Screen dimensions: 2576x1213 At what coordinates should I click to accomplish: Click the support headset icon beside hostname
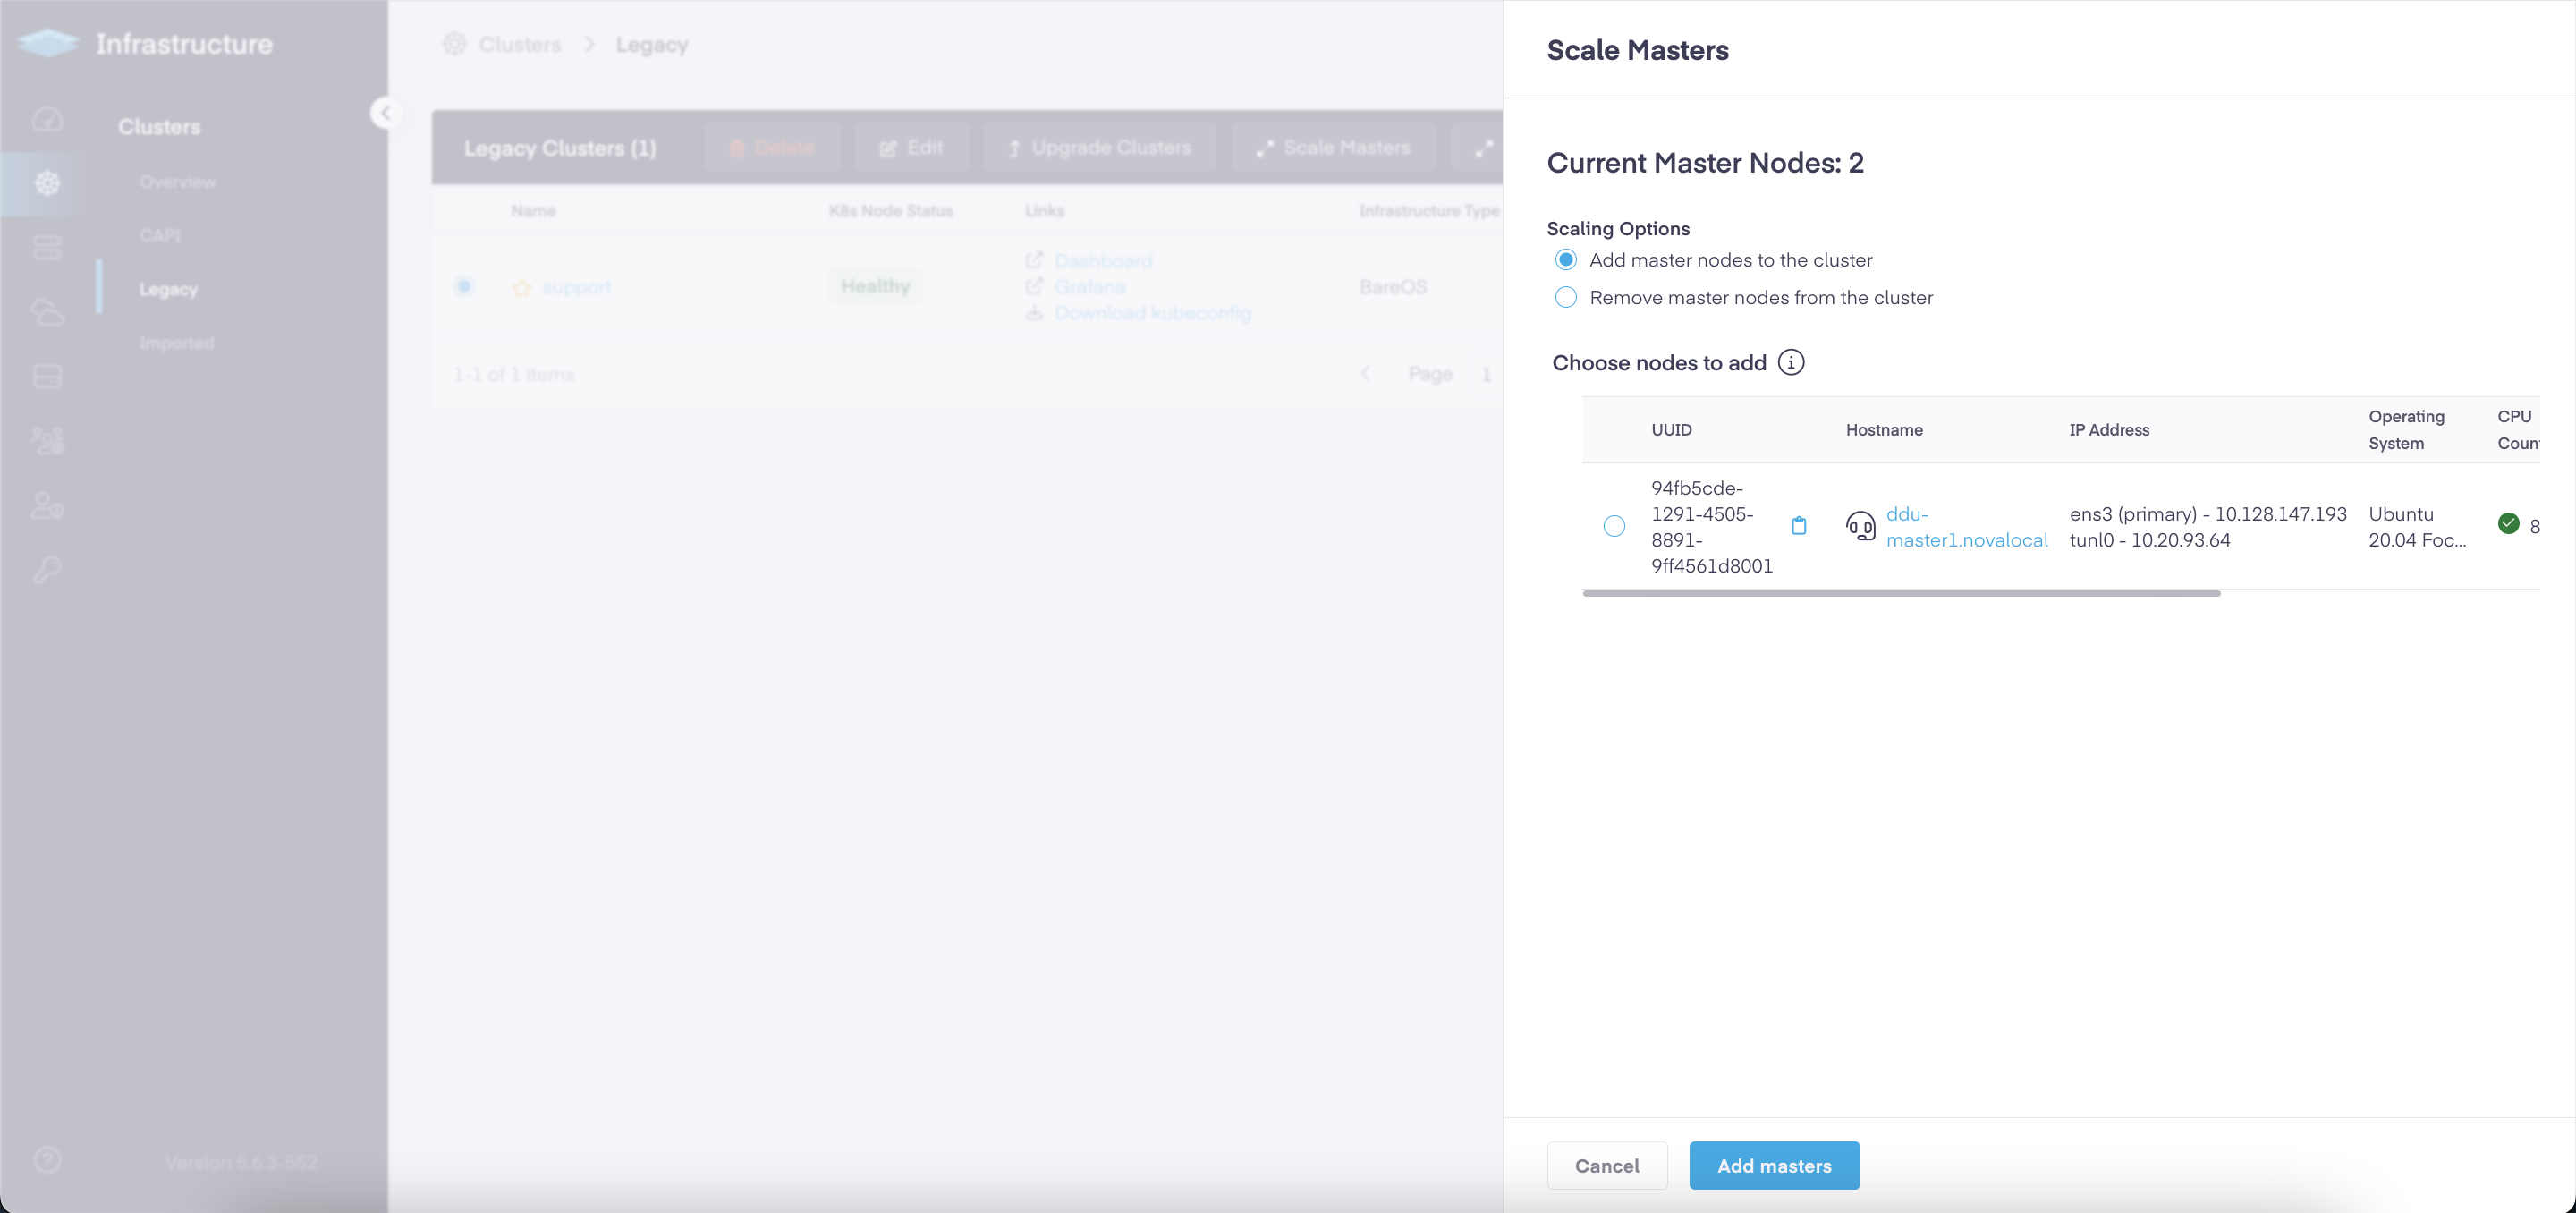click(x=1860, y=526)
